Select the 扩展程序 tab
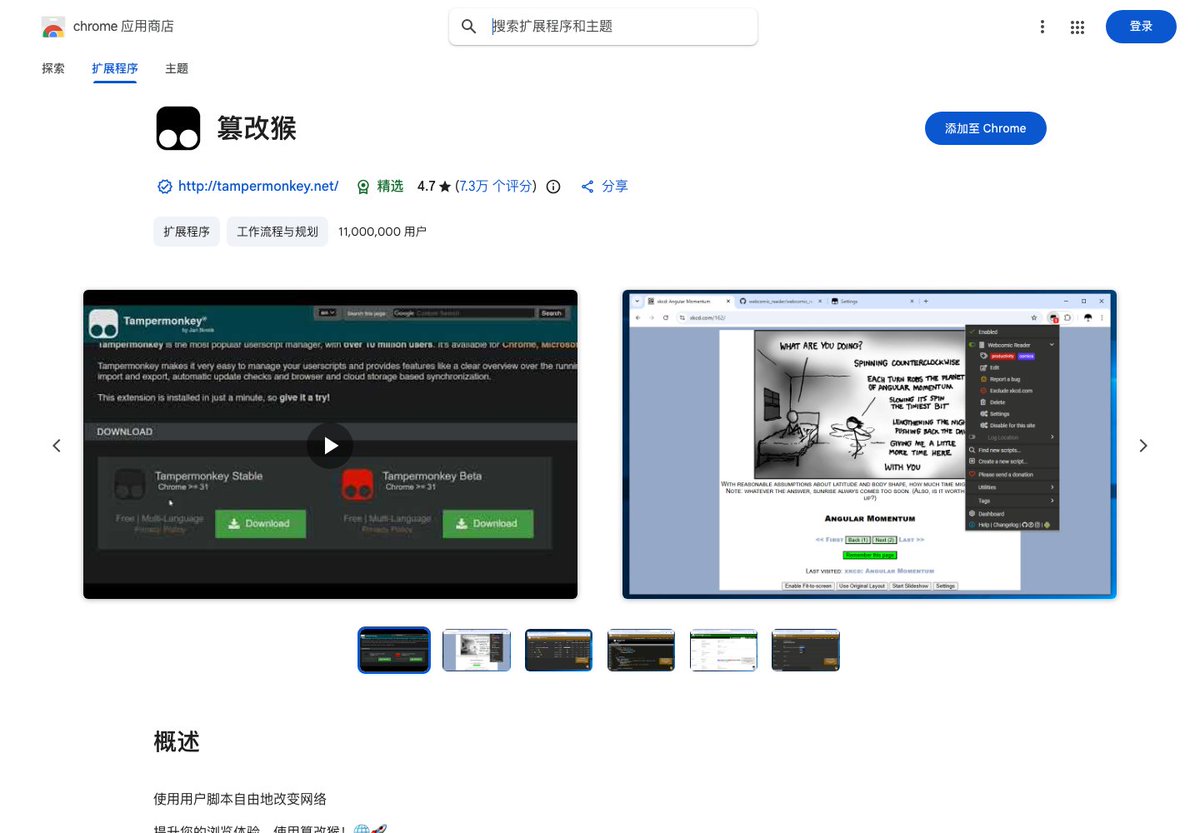1200x833 pixels. tap(115, 69)
